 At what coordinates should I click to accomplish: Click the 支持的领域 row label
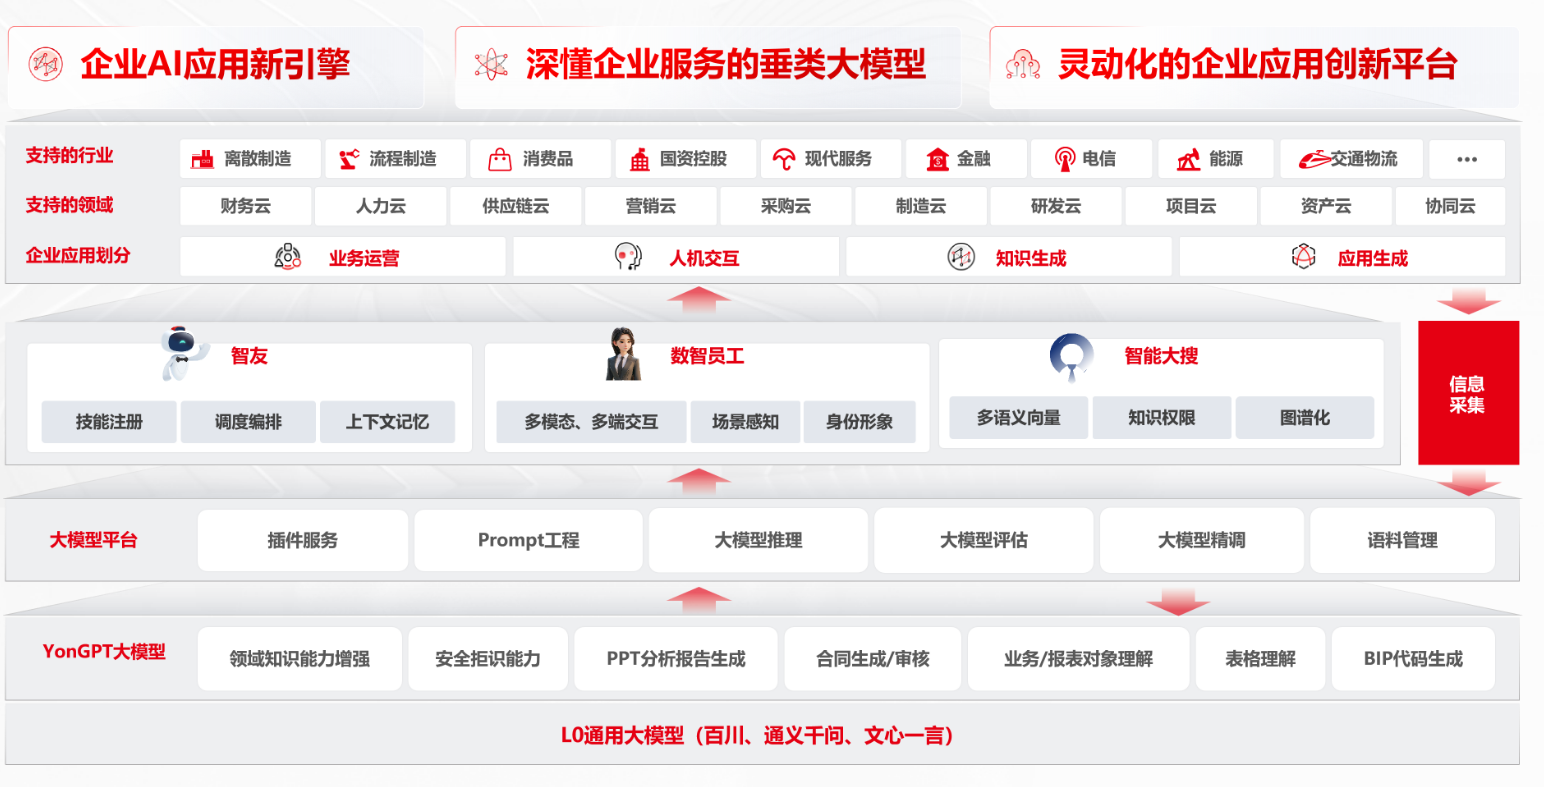[70, 205]
